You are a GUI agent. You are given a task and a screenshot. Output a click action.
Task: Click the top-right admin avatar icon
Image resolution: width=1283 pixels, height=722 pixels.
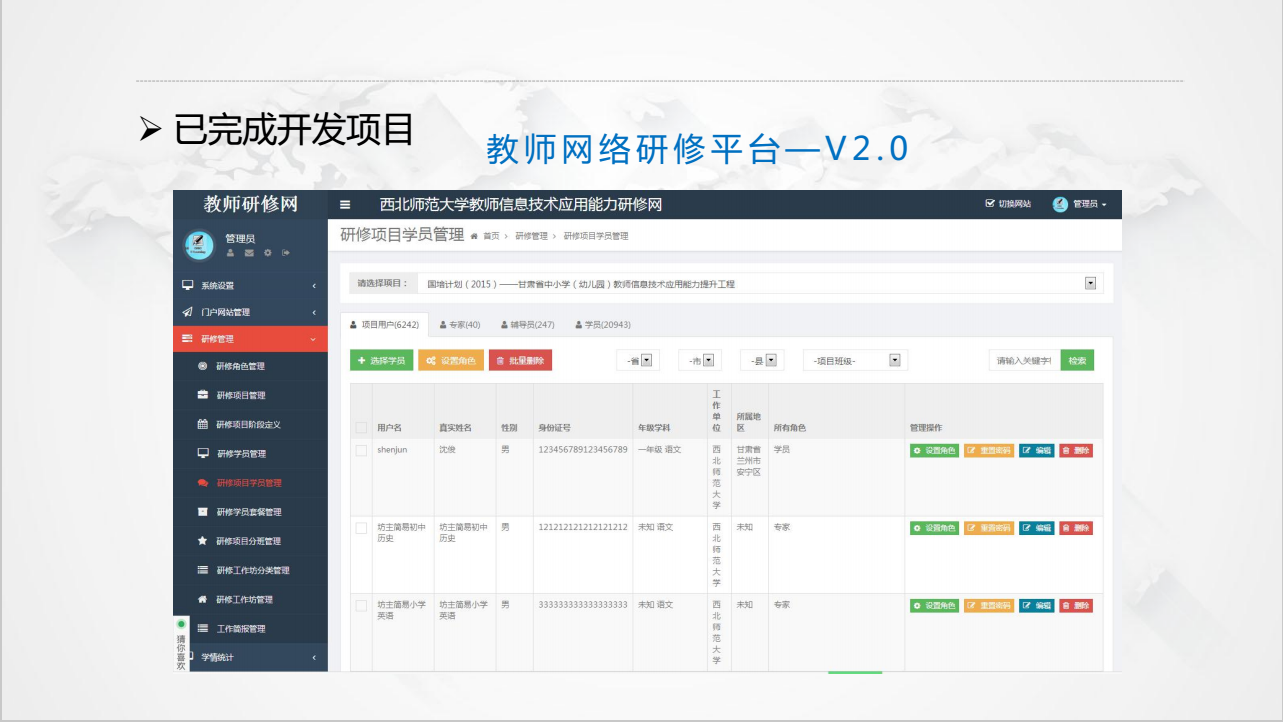pos(1060,204)
